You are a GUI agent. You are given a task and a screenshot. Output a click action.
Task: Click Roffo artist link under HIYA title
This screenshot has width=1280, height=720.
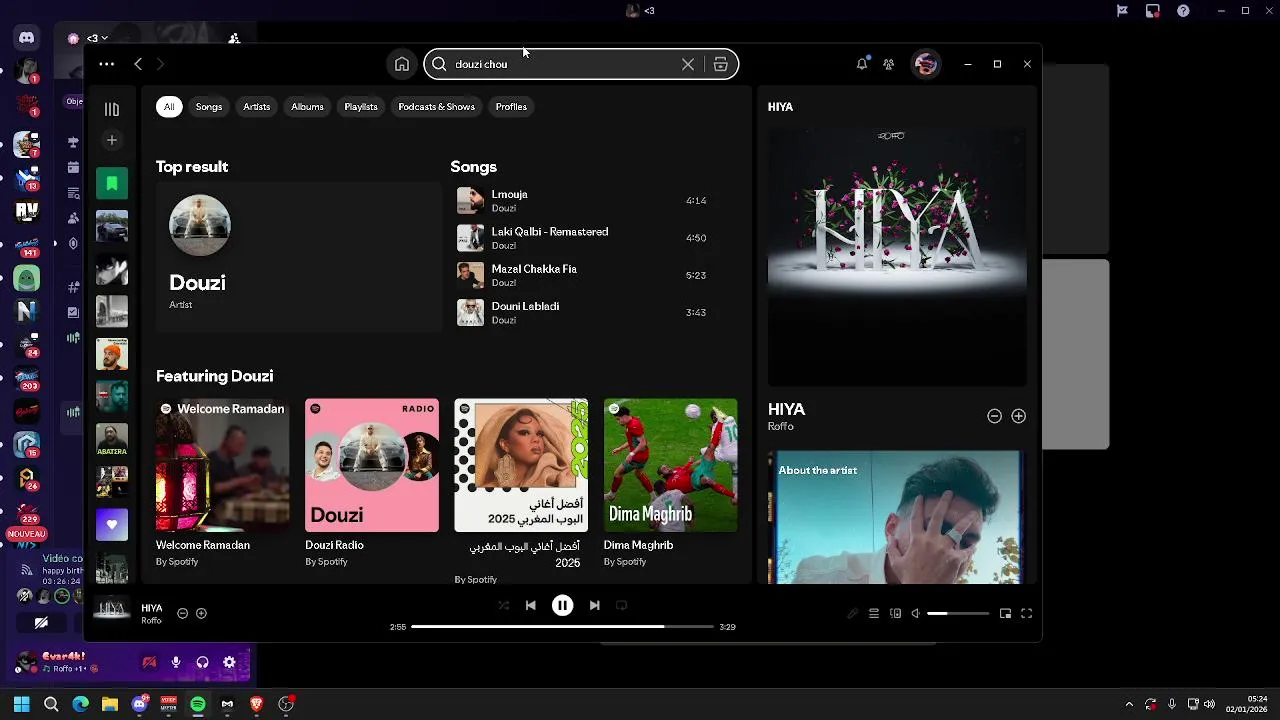coord(781,427)
